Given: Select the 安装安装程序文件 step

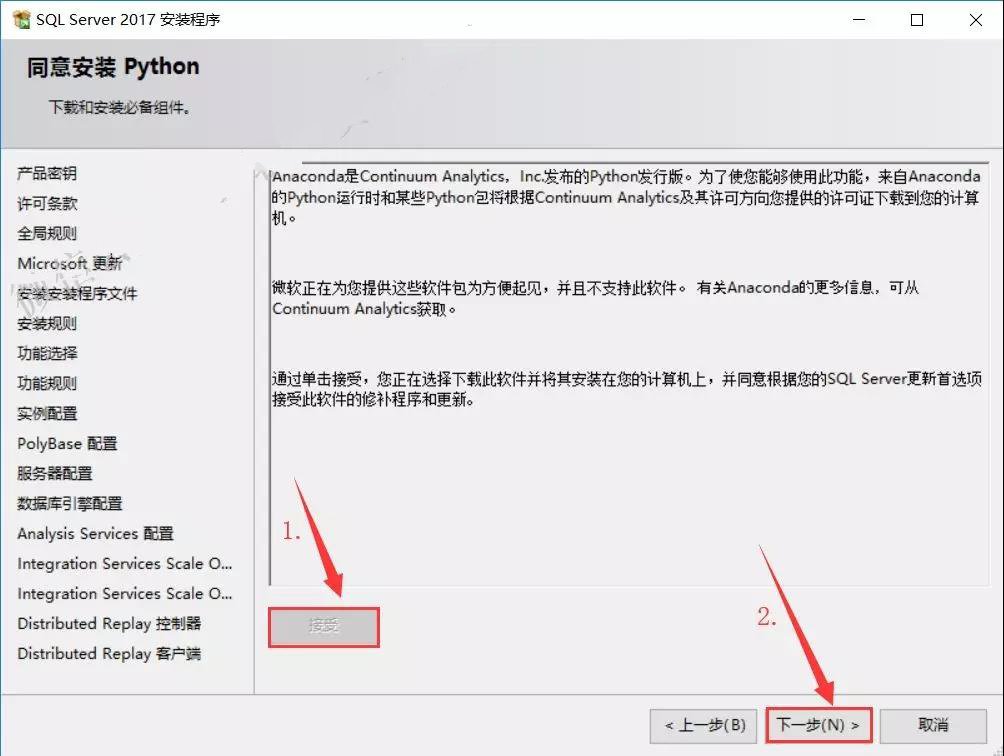Looking at the screenshot, I should pos(77,293).
